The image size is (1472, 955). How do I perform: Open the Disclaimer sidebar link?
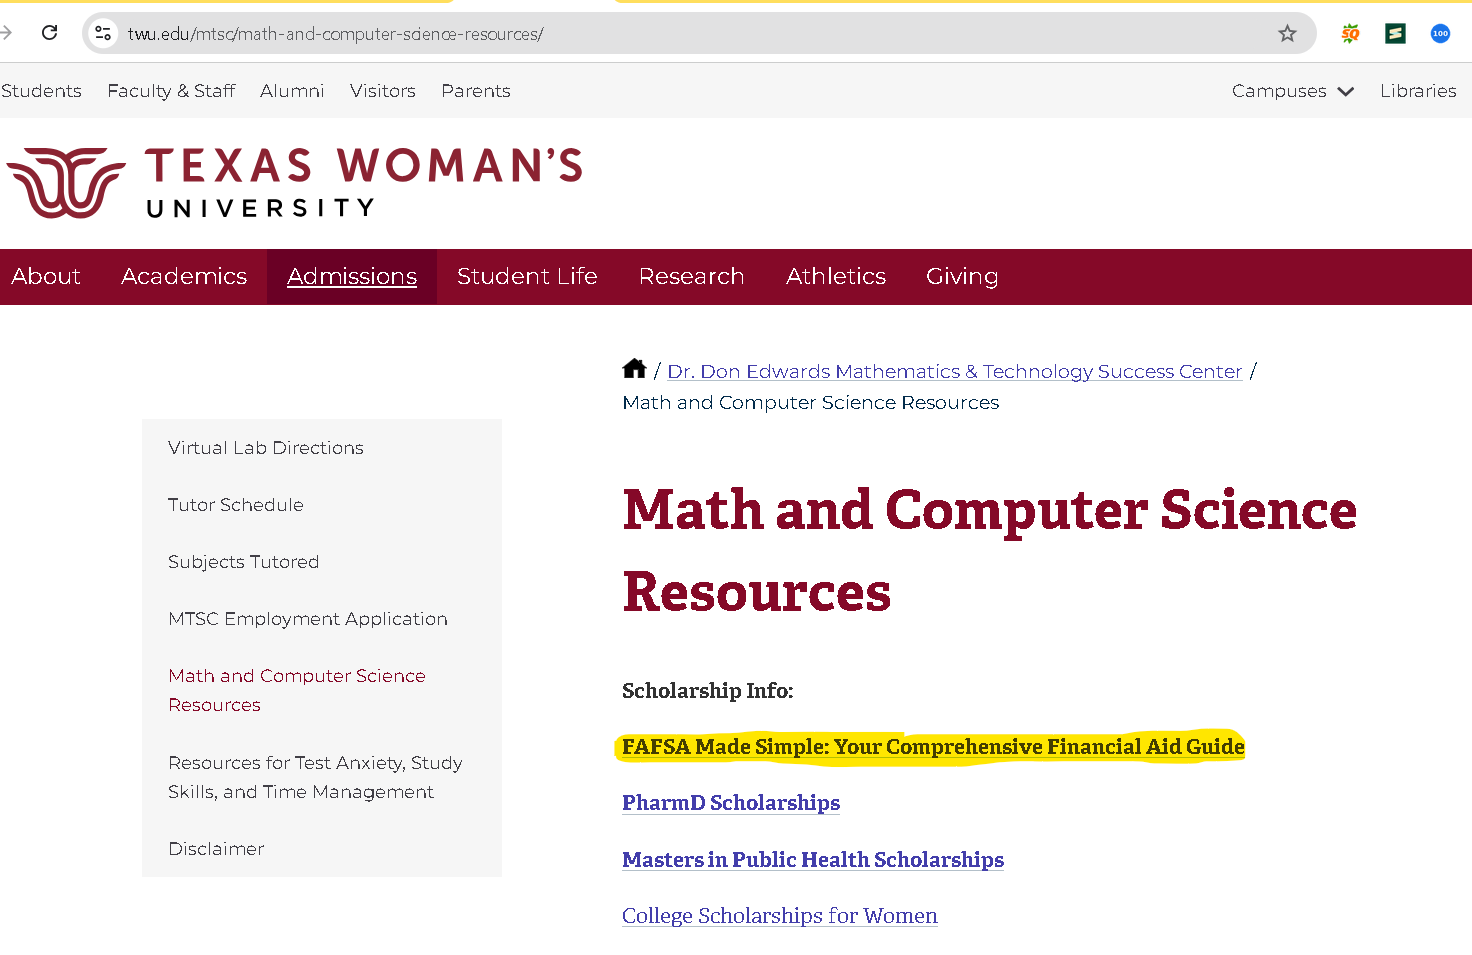click(216, 849)
